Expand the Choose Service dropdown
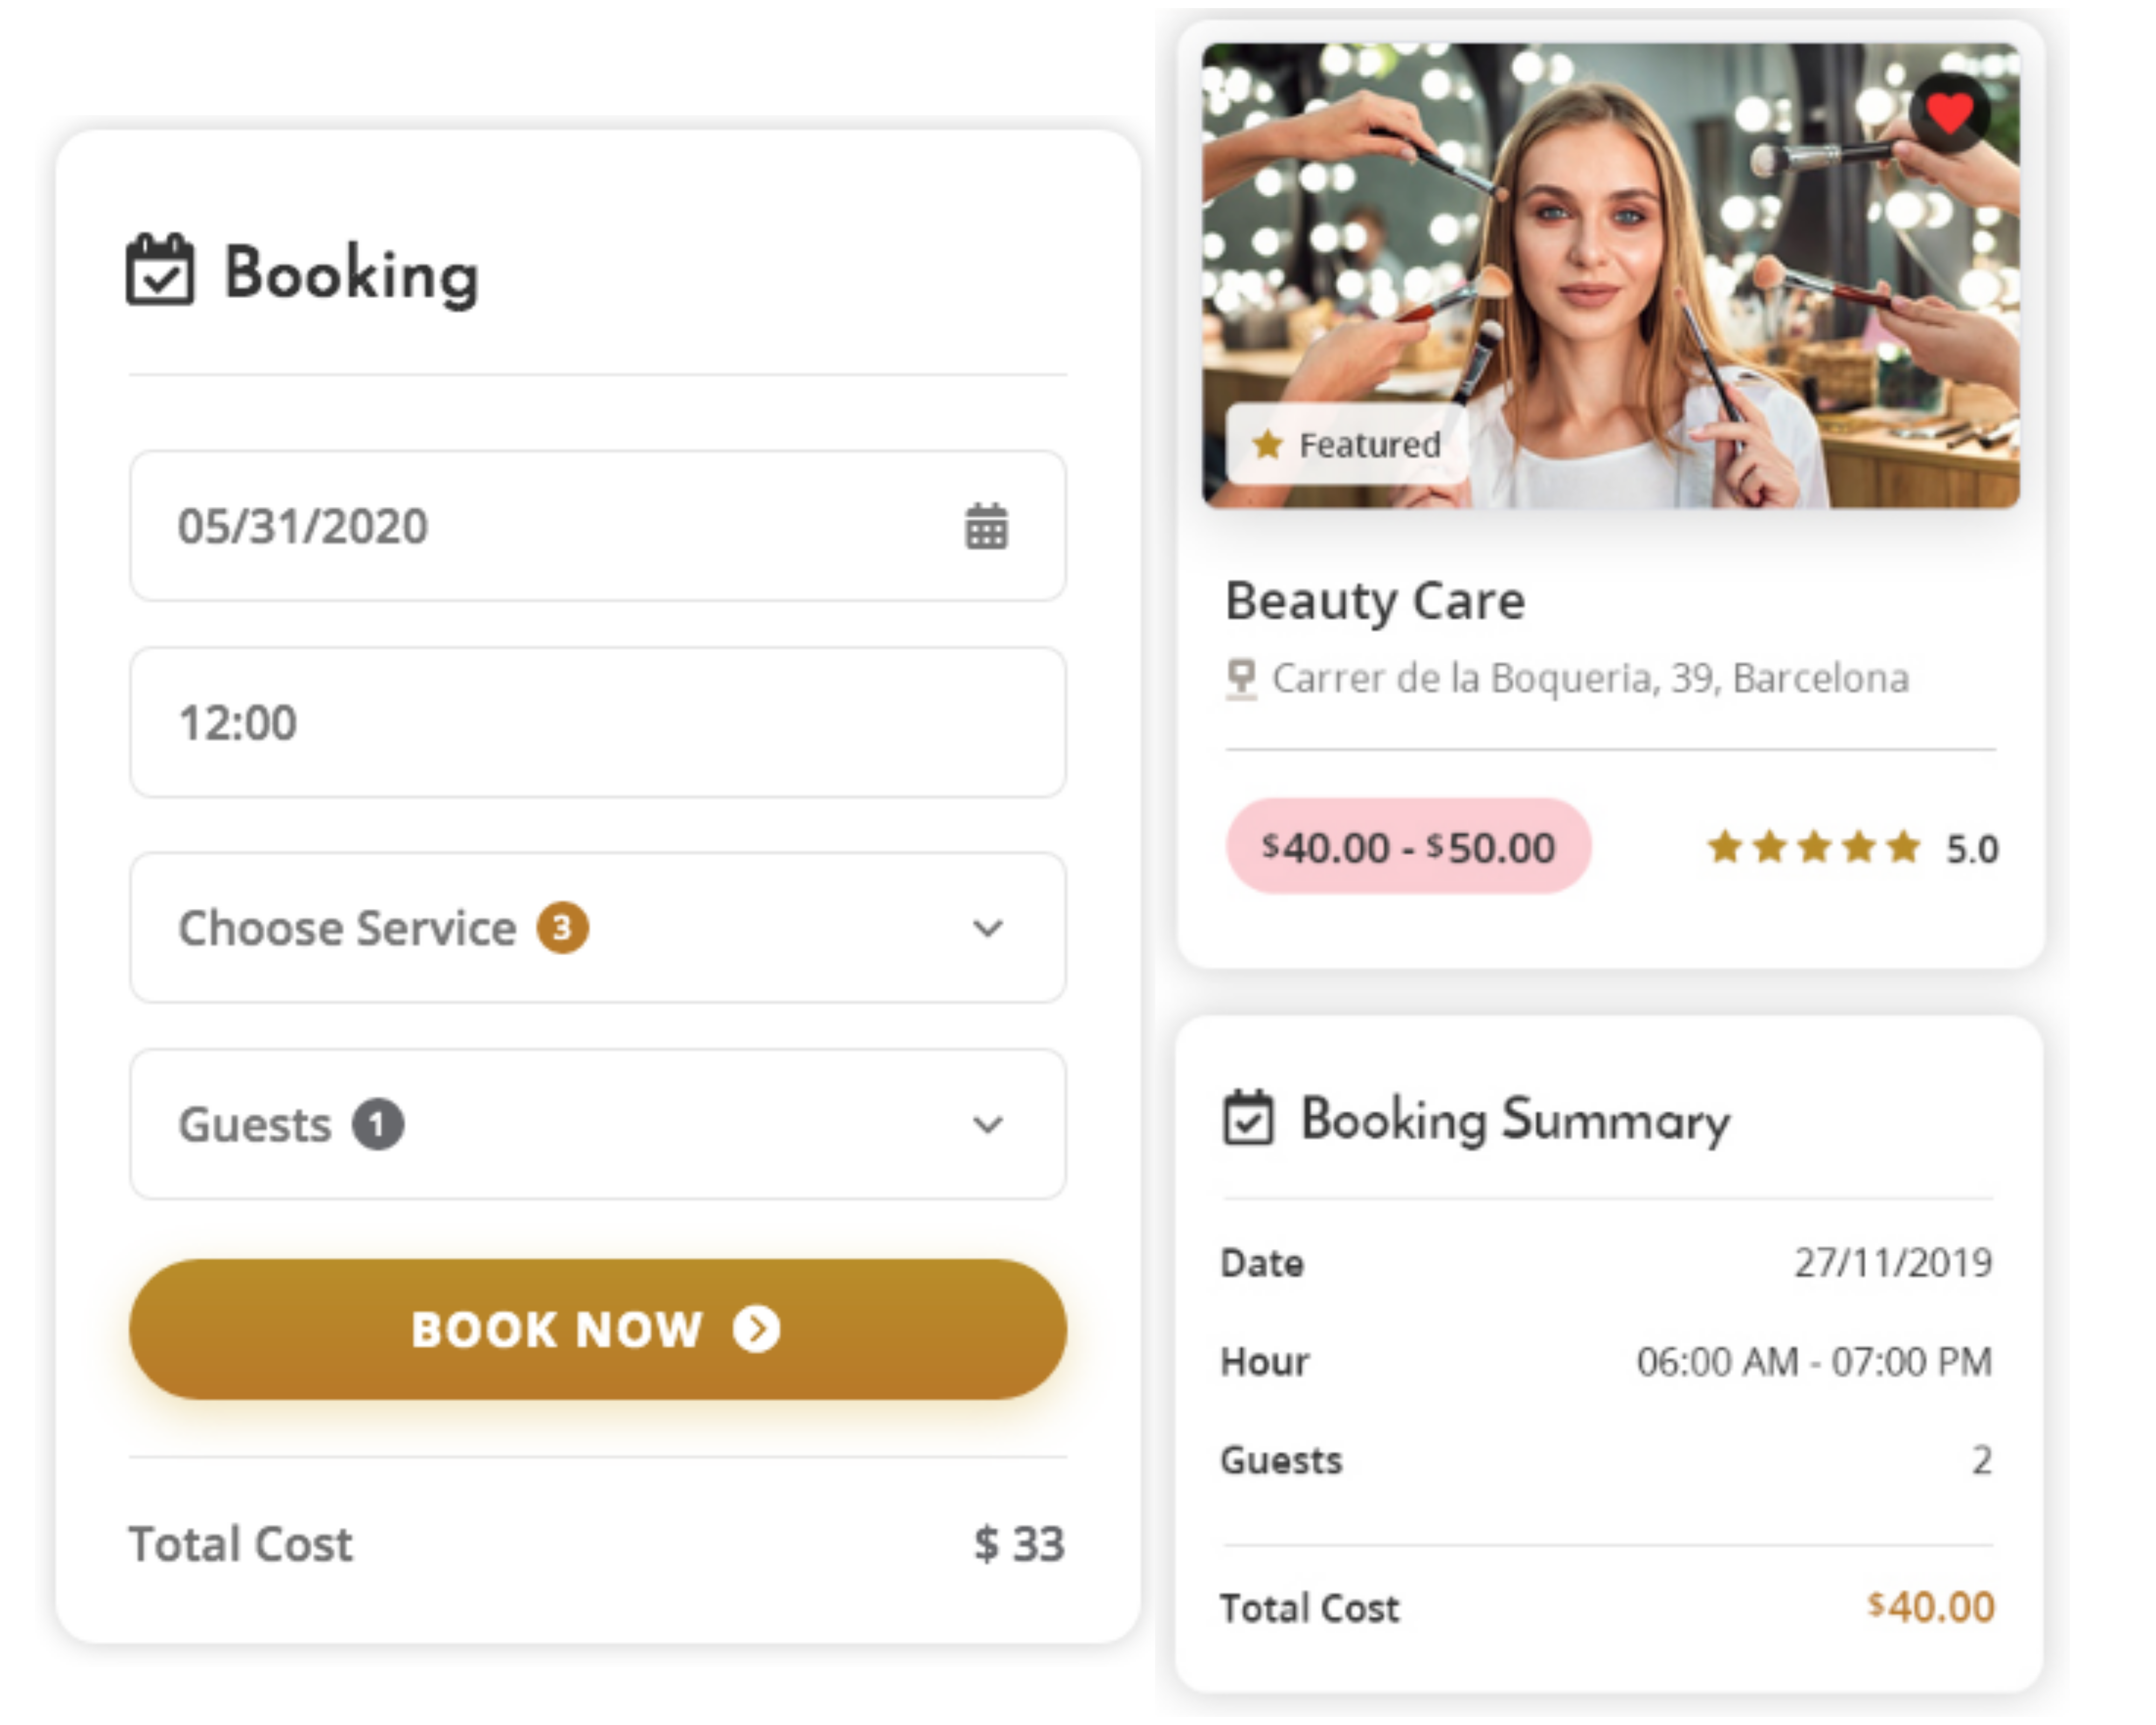Image resolution: width=2156 pixels, height=1725 pixels. 987,928
